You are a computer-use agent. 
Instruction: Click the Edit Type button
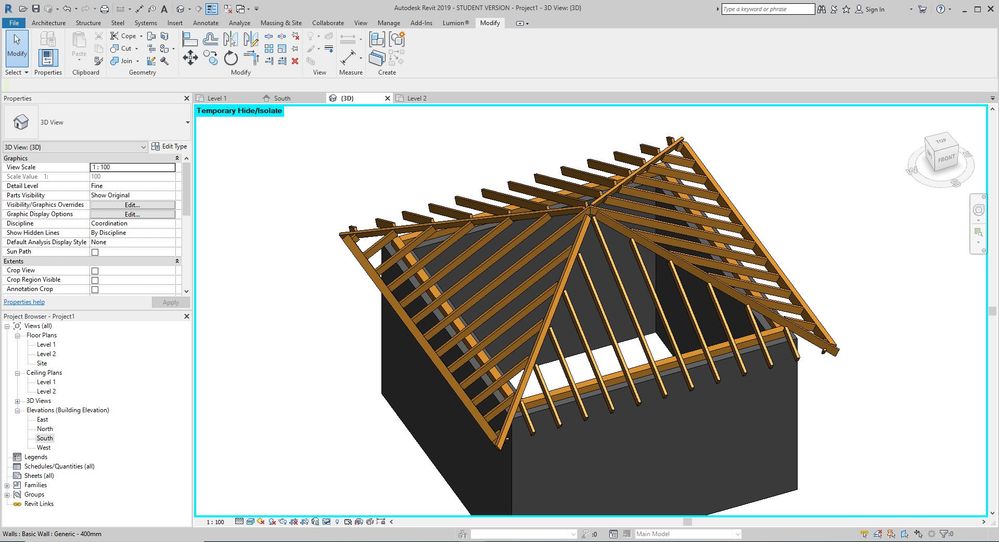[x=169, y=146]
